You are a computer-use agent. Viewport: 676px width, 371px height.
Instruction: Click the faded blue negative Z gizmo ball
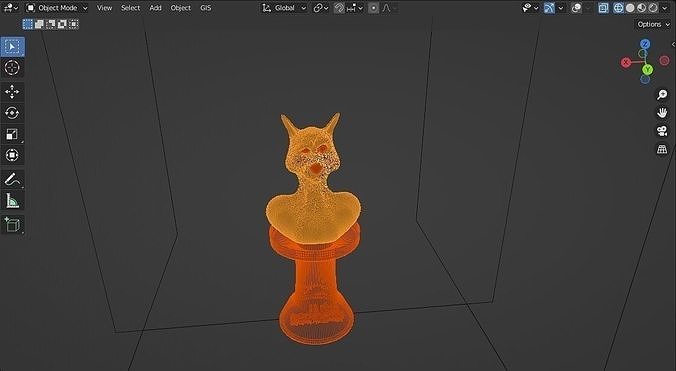click(645, 79)
